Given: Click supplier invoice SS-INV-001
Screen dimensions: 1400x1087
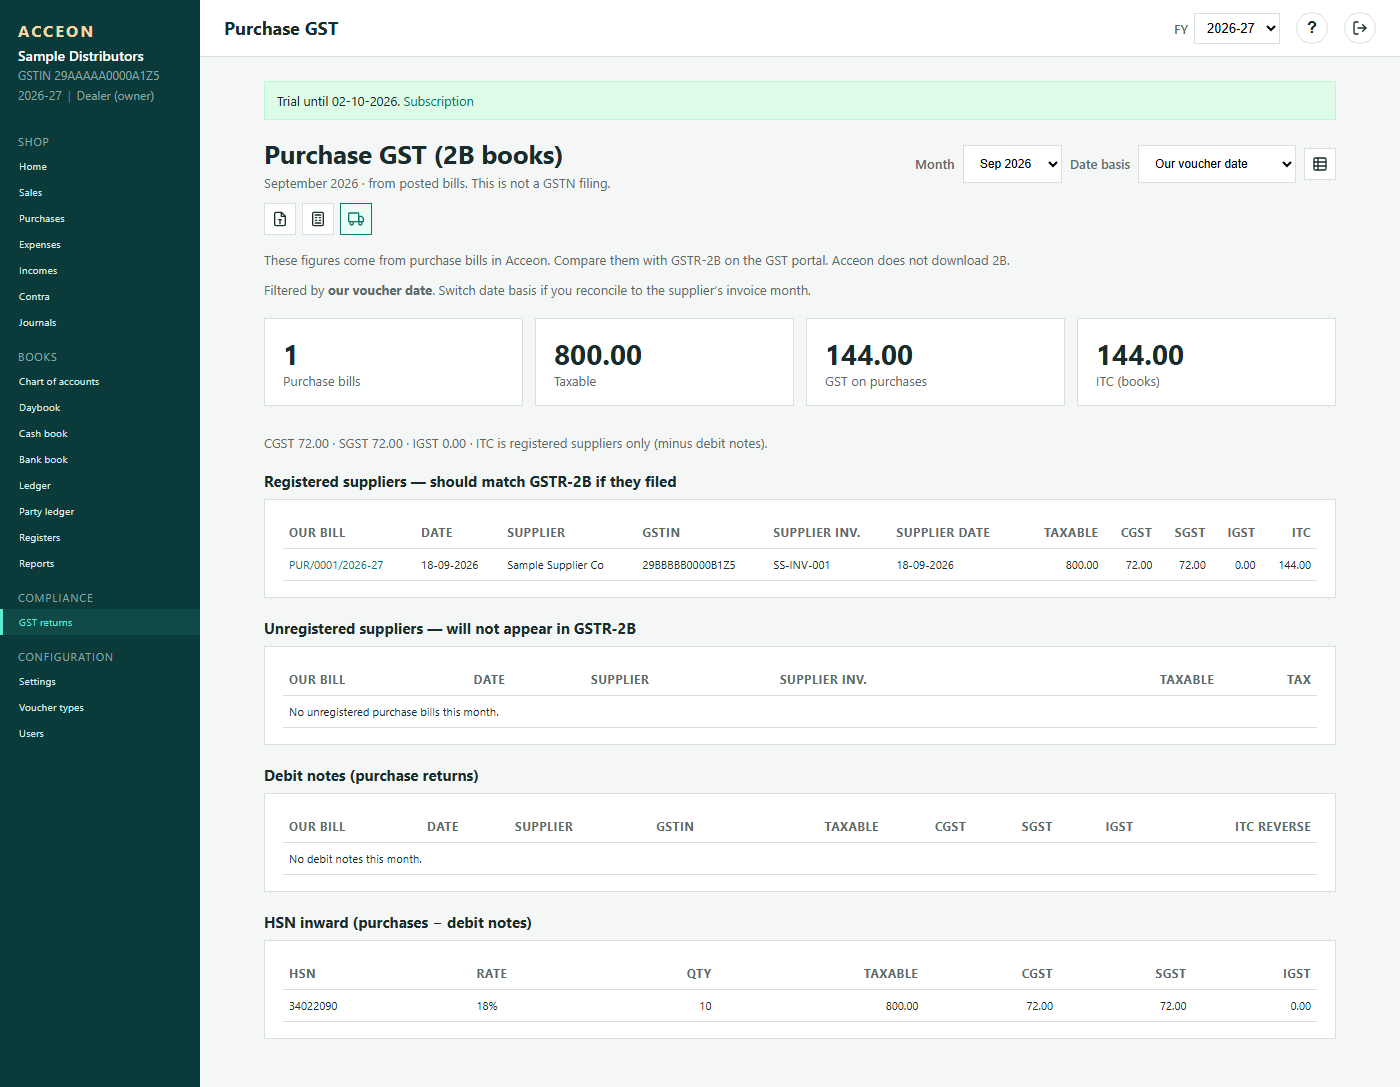Looking at the screenshot, I should coord(802,565).
